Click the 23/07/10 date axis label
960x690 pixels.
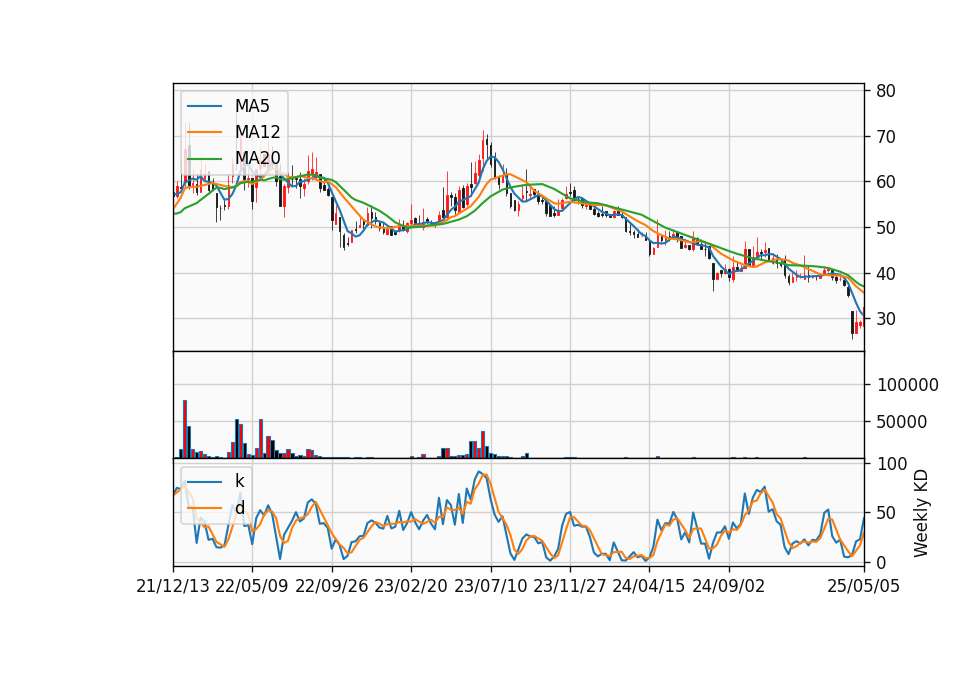pyautogui.click(x=490, y=586)
